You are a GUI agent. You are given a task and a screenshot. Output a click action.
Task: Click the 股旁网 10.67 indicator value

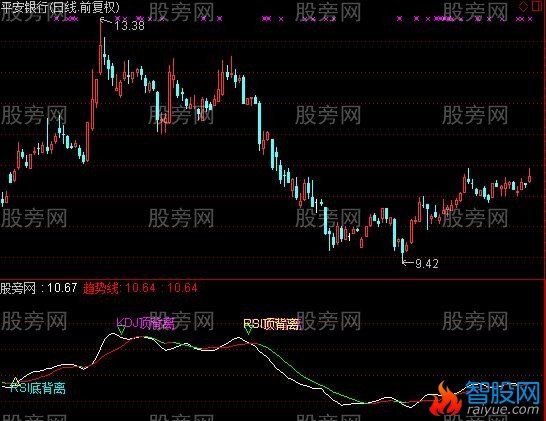point(39,288)
